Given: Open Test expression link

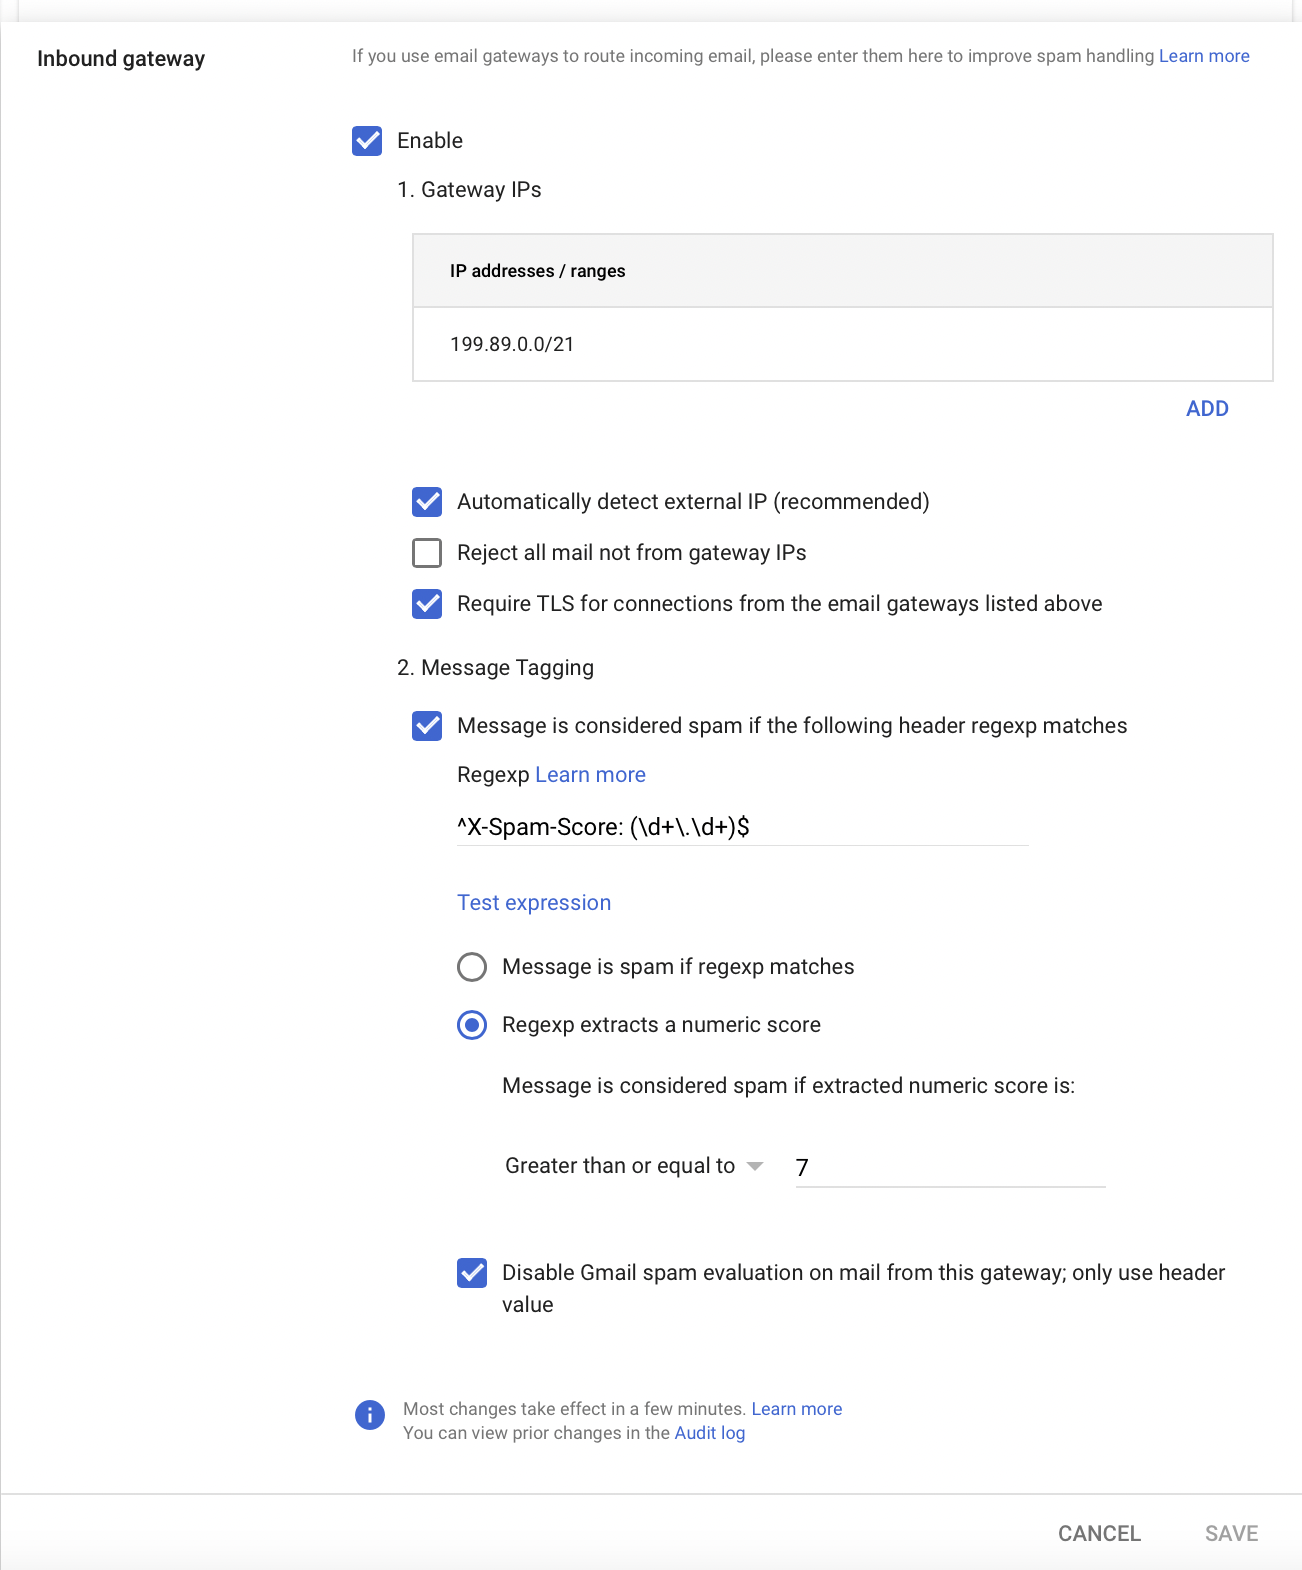Looking at the screenshot, I should (x=534, y=903).
